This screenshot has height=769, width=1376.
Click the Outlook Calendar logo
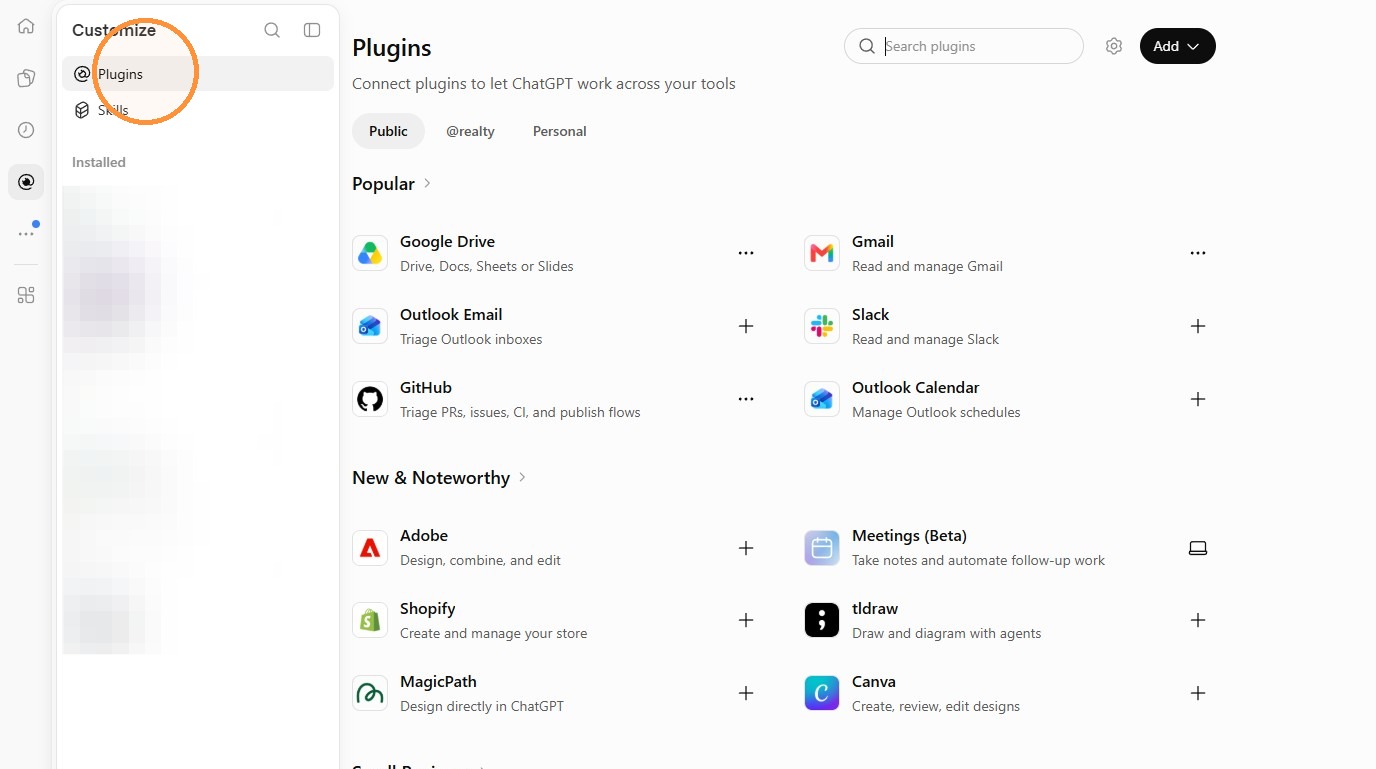822,399
